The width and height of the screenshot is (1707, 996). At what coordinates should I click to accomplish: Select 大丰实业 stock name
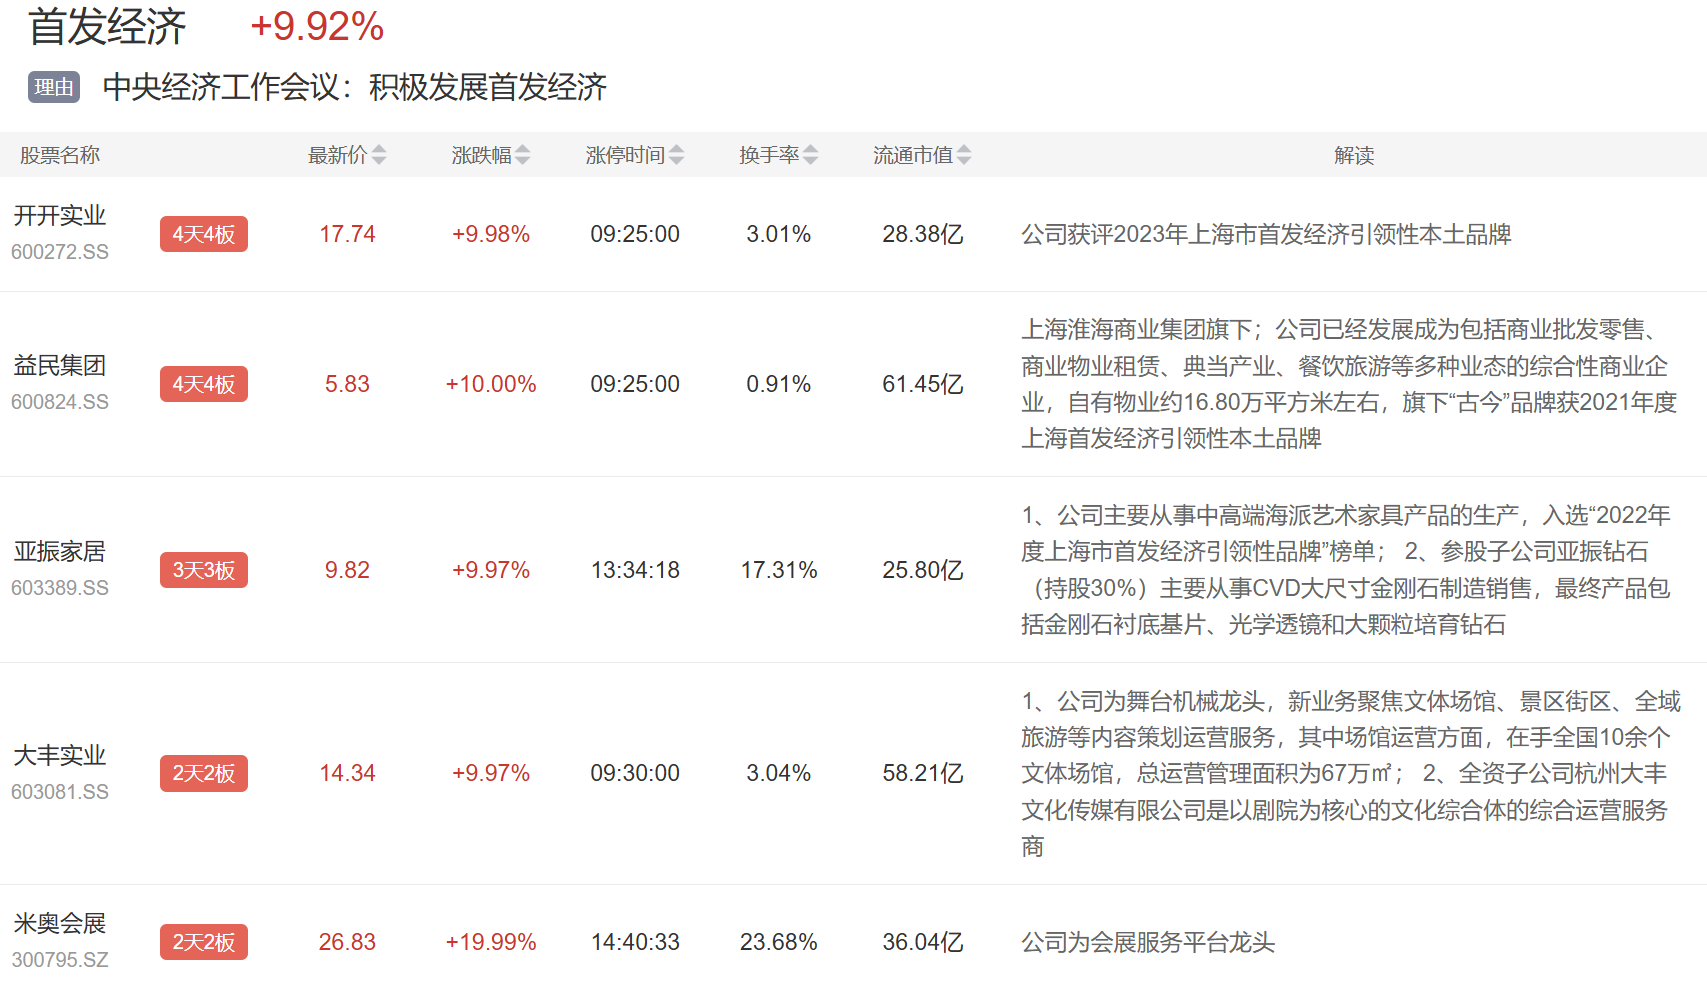[x=60, y=756]
